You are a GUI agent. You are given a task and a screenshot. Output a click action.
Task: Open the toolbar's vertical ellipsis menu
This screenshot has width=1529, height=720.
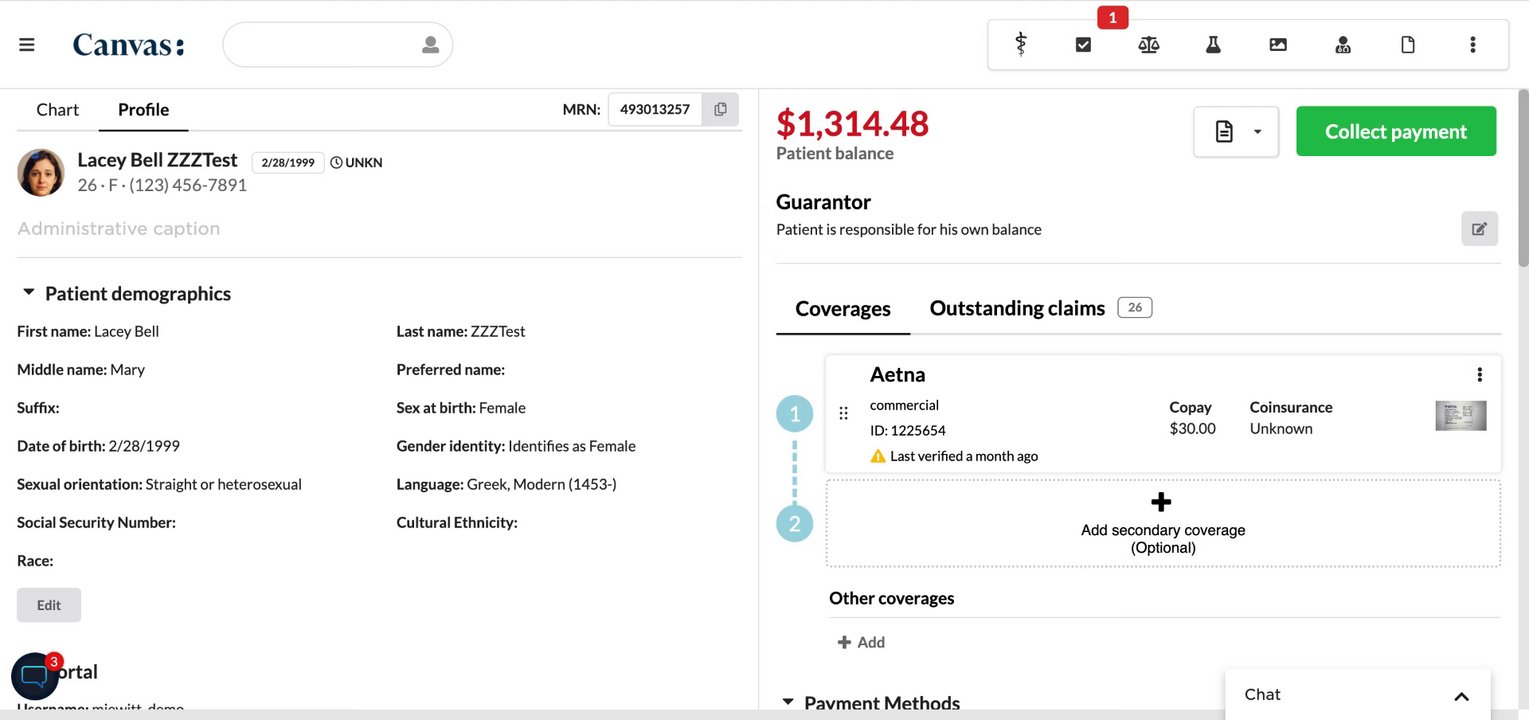pyautogui.click(x=1472, y=45)
